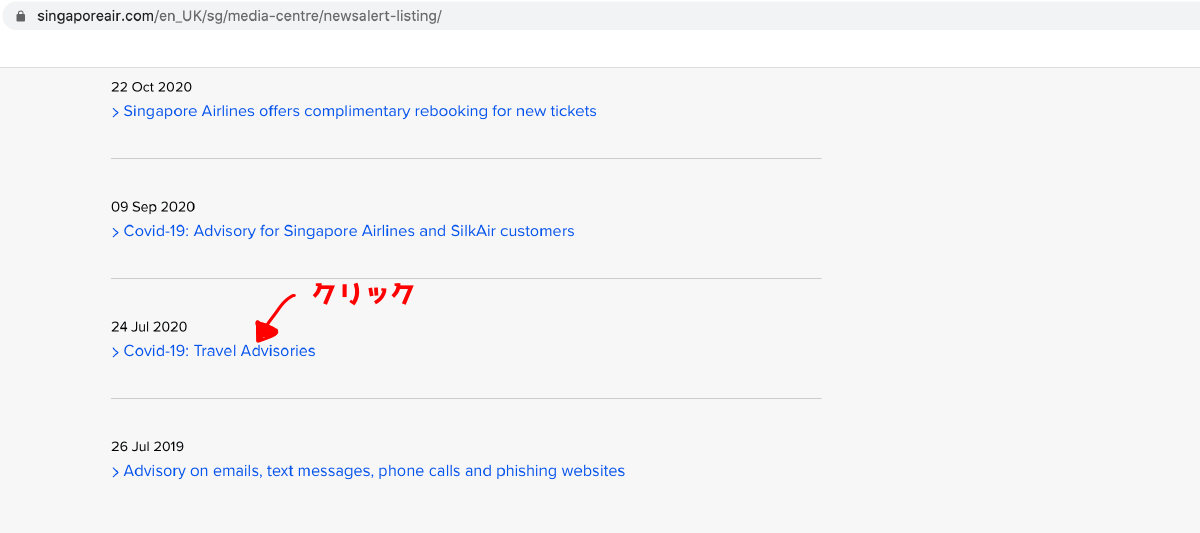Open the Covid-19: Travel Advisories link
1200x533 pixels.
click(219, 351)
